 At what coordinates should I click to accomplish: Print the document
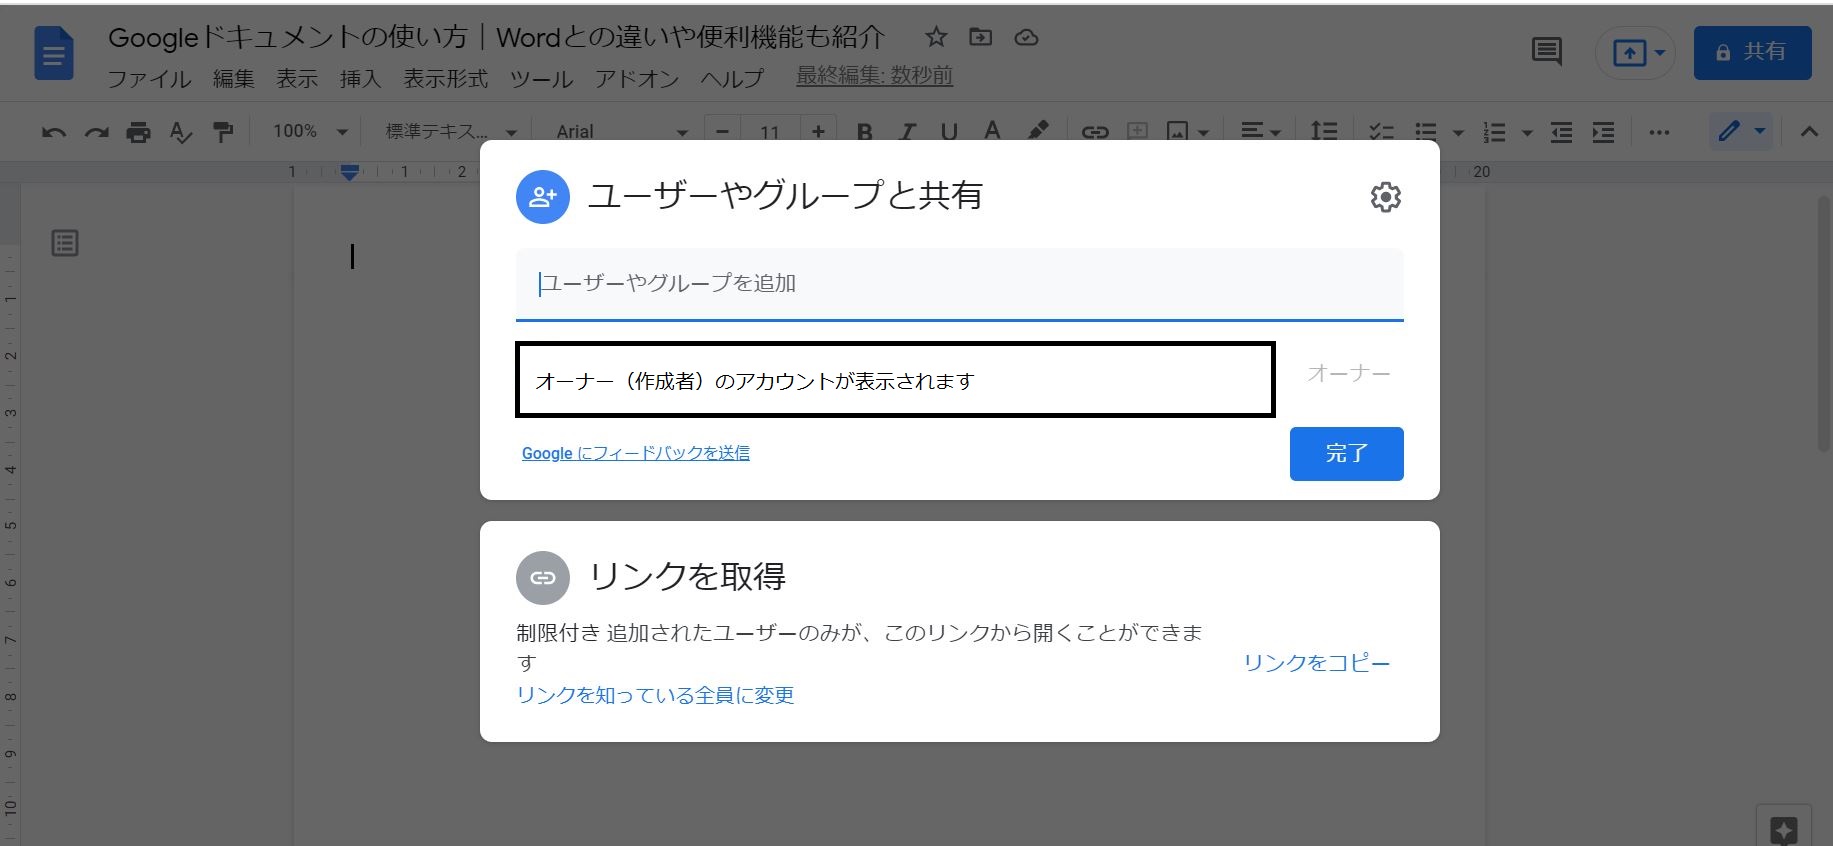coord(138,132)
